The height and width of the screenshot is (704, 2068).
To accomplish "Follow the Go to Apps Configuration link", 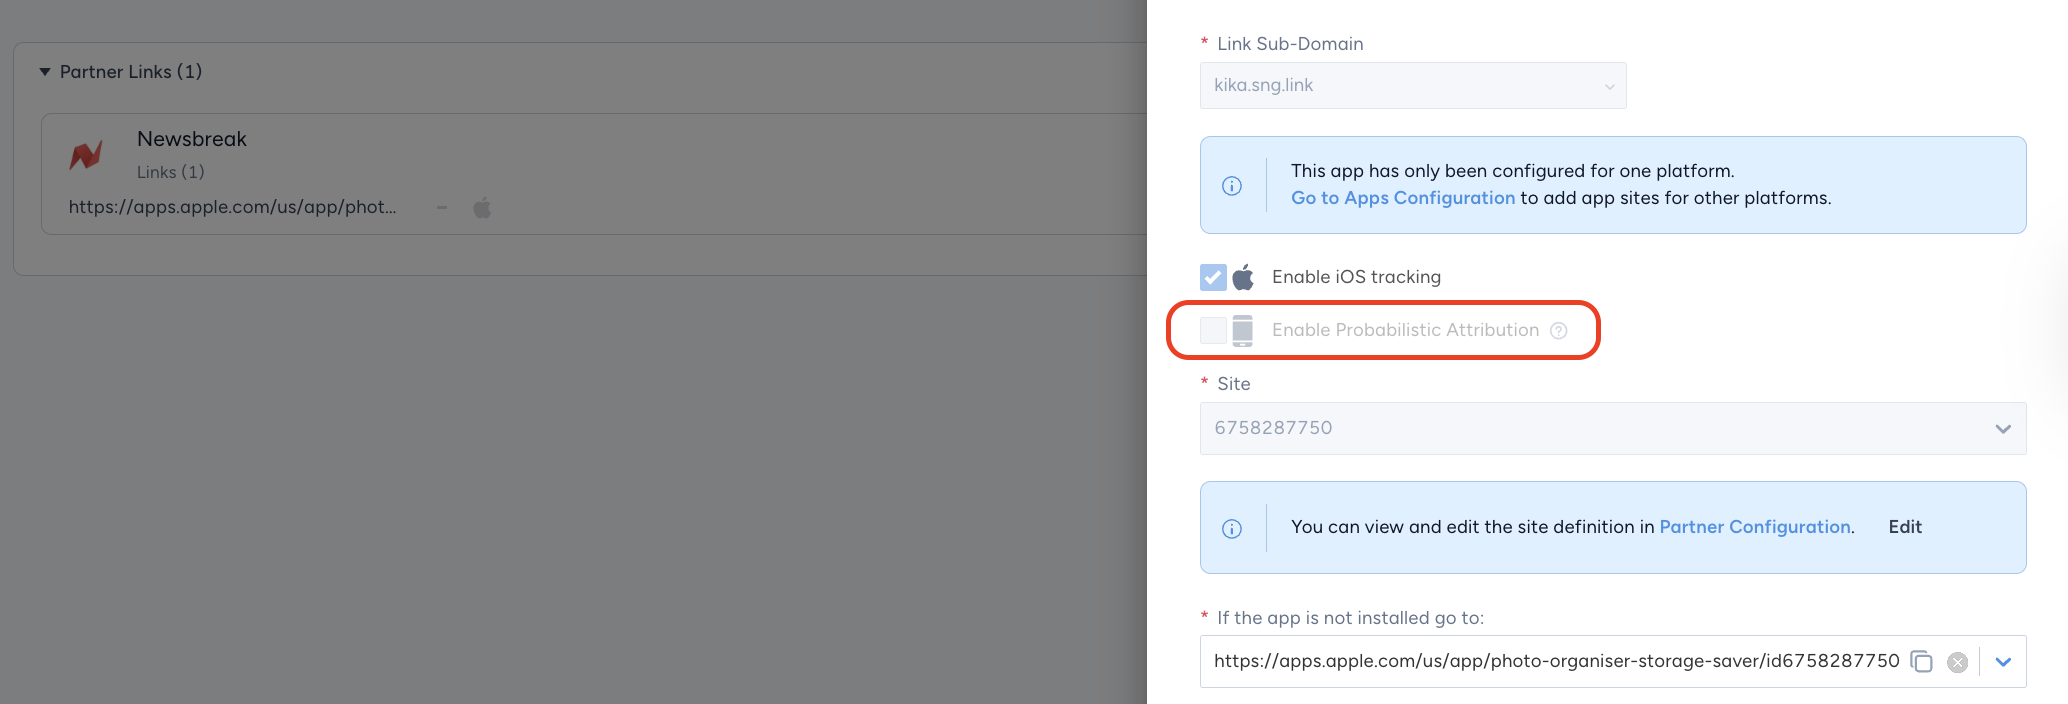I will point(1402,198).
